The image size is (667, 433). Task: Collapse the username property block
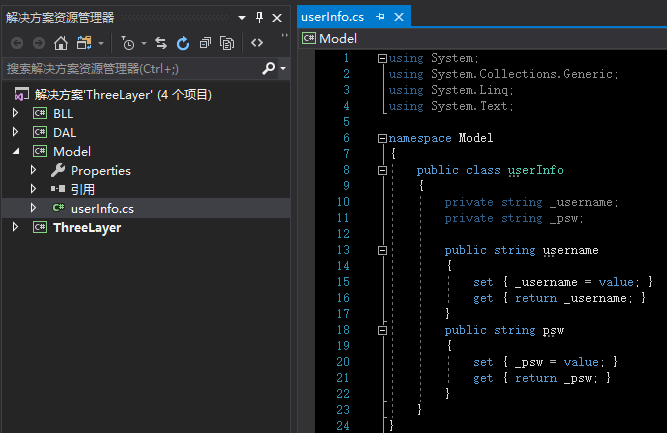[382, 251]
